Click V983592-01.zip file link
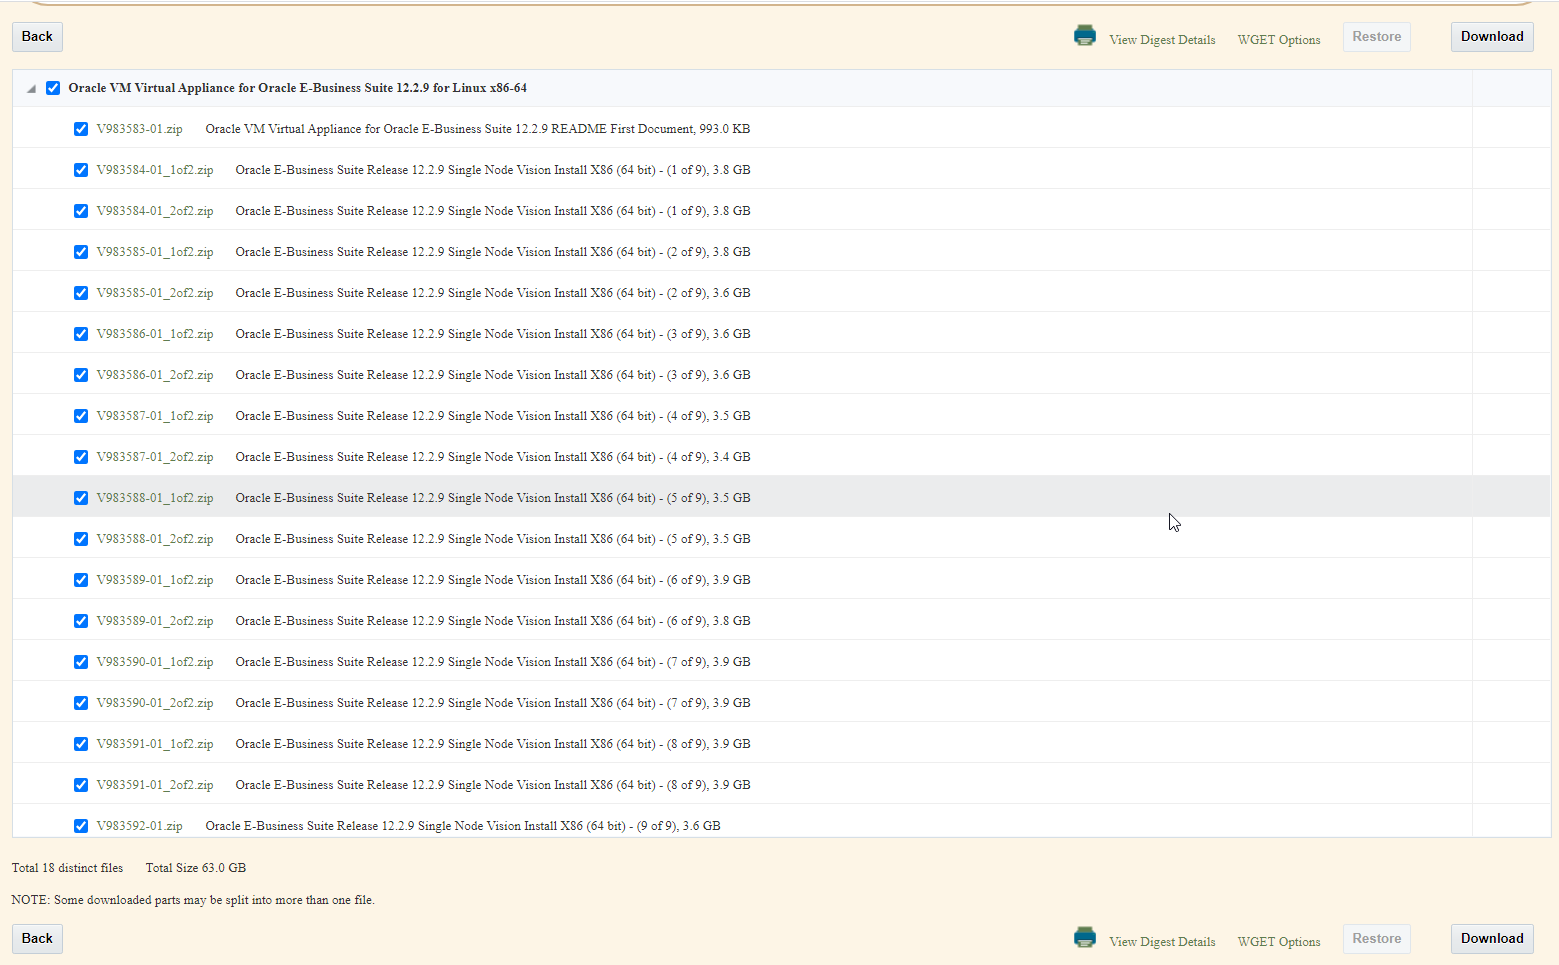This screenshot has width=1559, height=965. [x=139, y=826]
